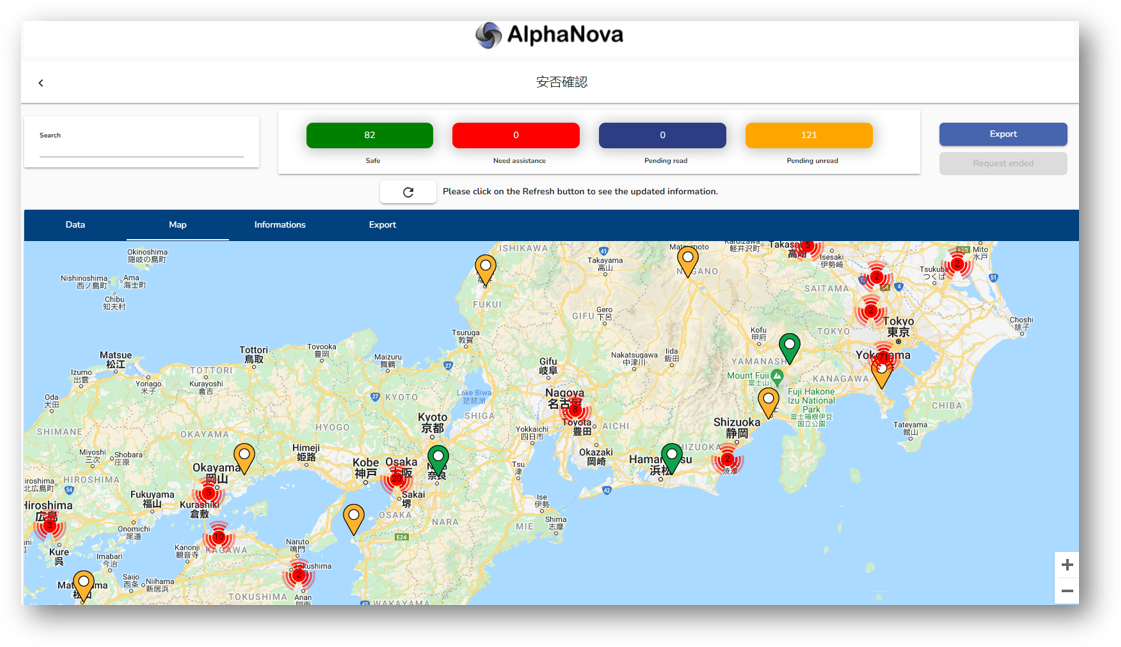
Task: Filter by the green Safe count
Action: coord(370,135)
